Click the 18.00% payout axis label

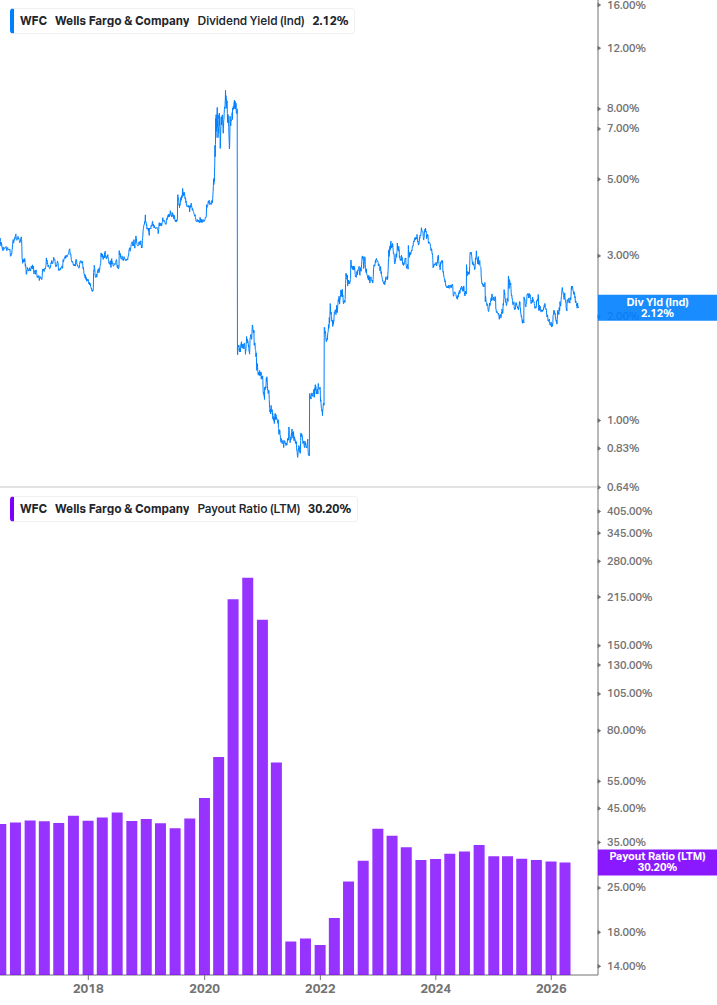pyautogui.click(x=626, y=933)
